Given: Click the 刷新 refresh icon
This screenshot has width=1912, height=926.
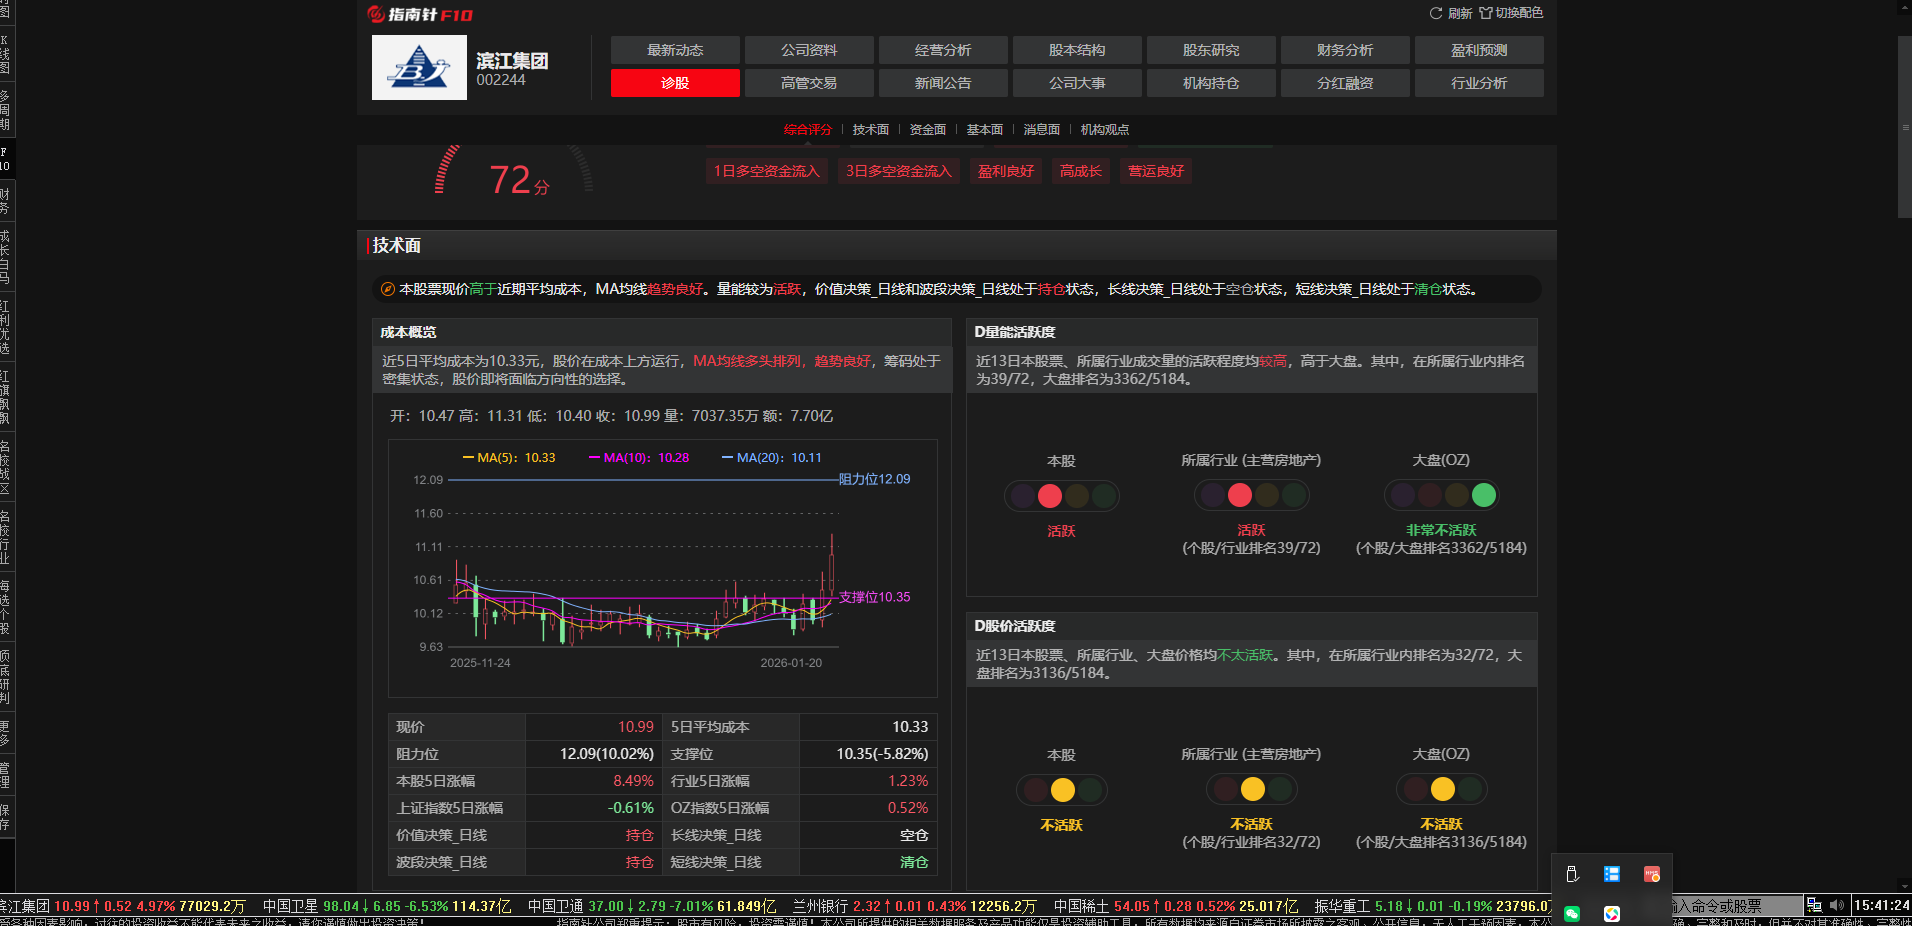Looking at the screenshot, I should 1436,13.
